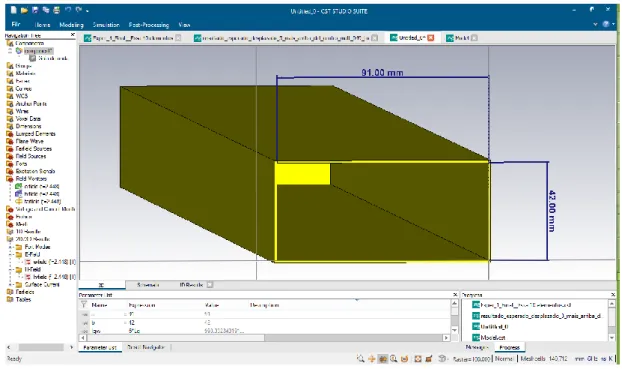Select Materials folder in navigation tree
622x369 pixels.
coord(25,73)
